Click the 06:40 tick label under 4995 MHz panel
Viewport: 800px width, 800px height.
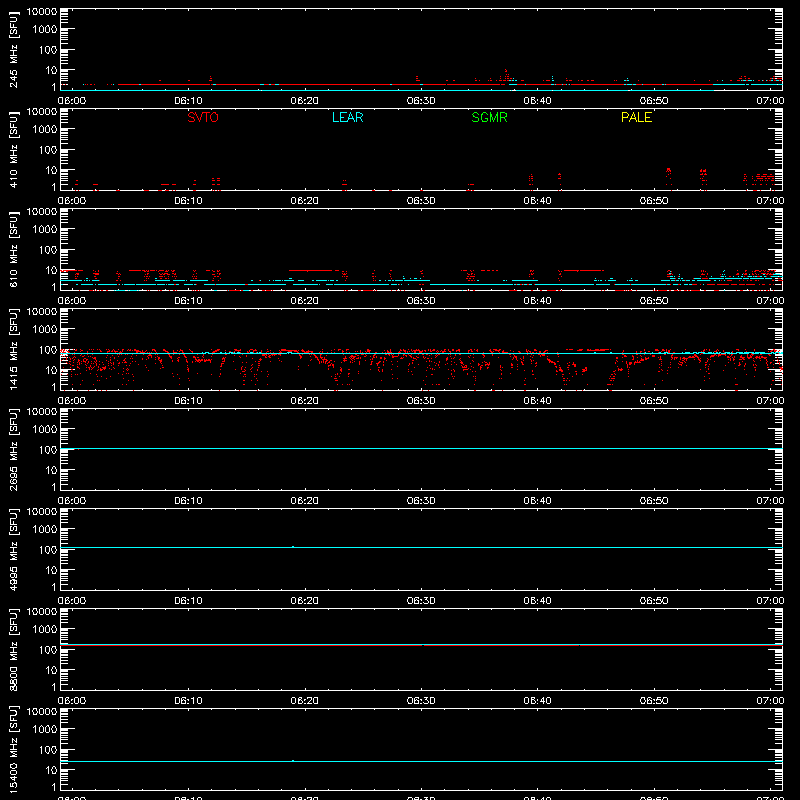(x=537, y=601)
